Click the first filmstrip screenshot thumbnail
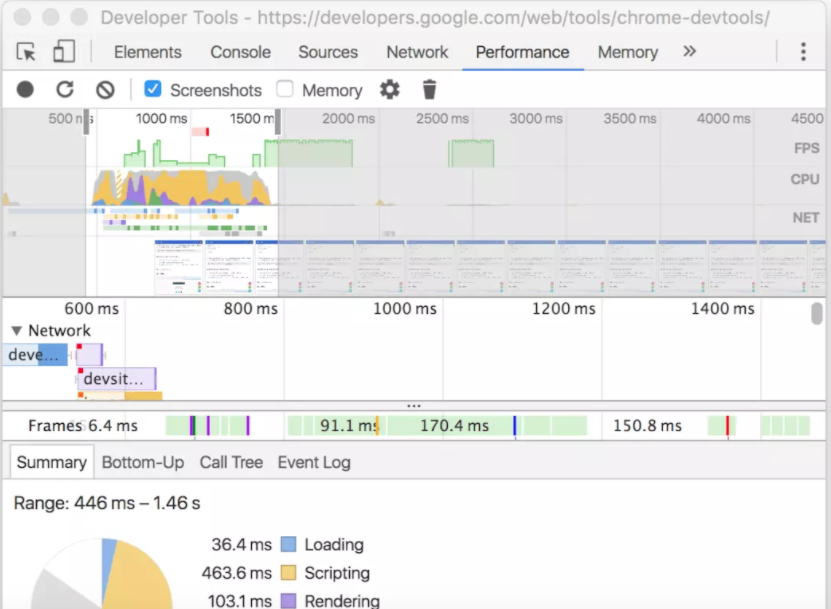This screenshot has height=609, width=831. 179,267
